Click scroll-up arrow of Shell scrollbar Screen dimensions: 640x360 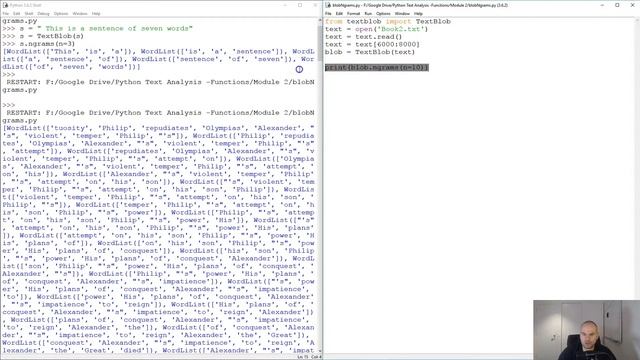click(320, 20)
